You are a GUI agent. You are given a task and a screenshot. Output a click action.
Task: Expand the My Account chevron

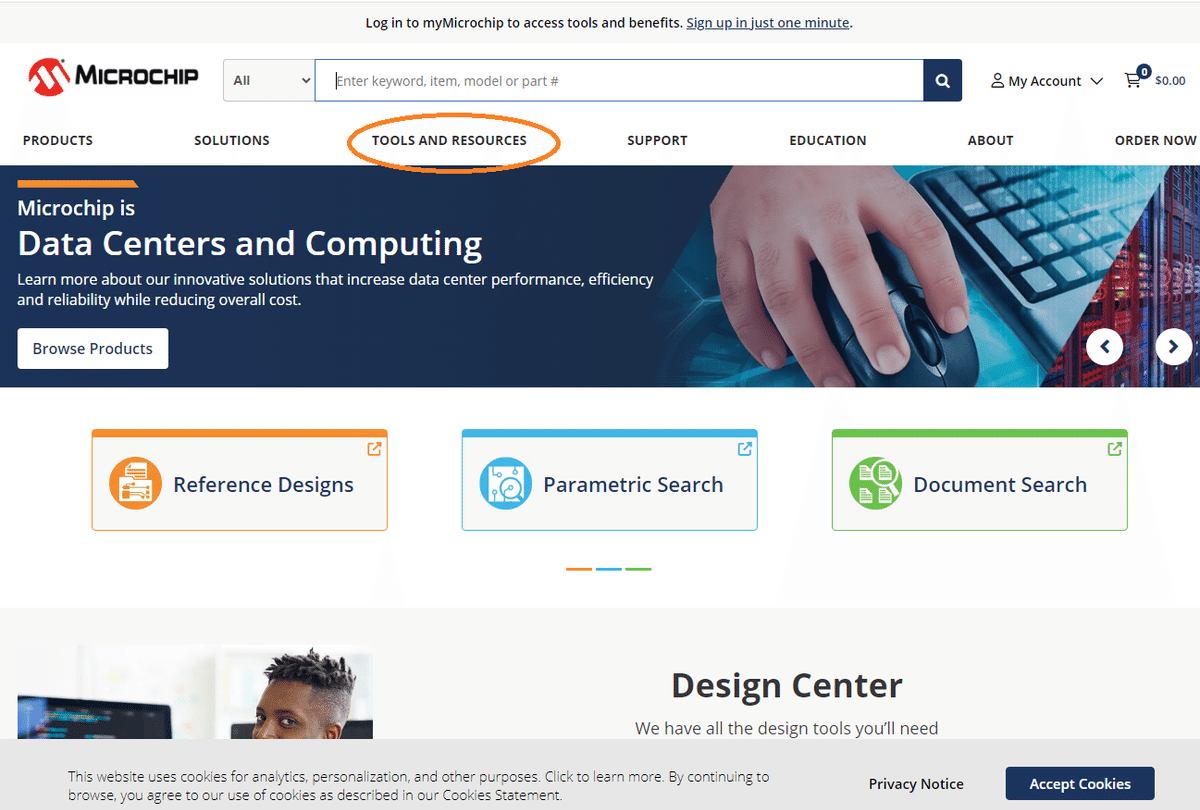(x=1096, y=81)
